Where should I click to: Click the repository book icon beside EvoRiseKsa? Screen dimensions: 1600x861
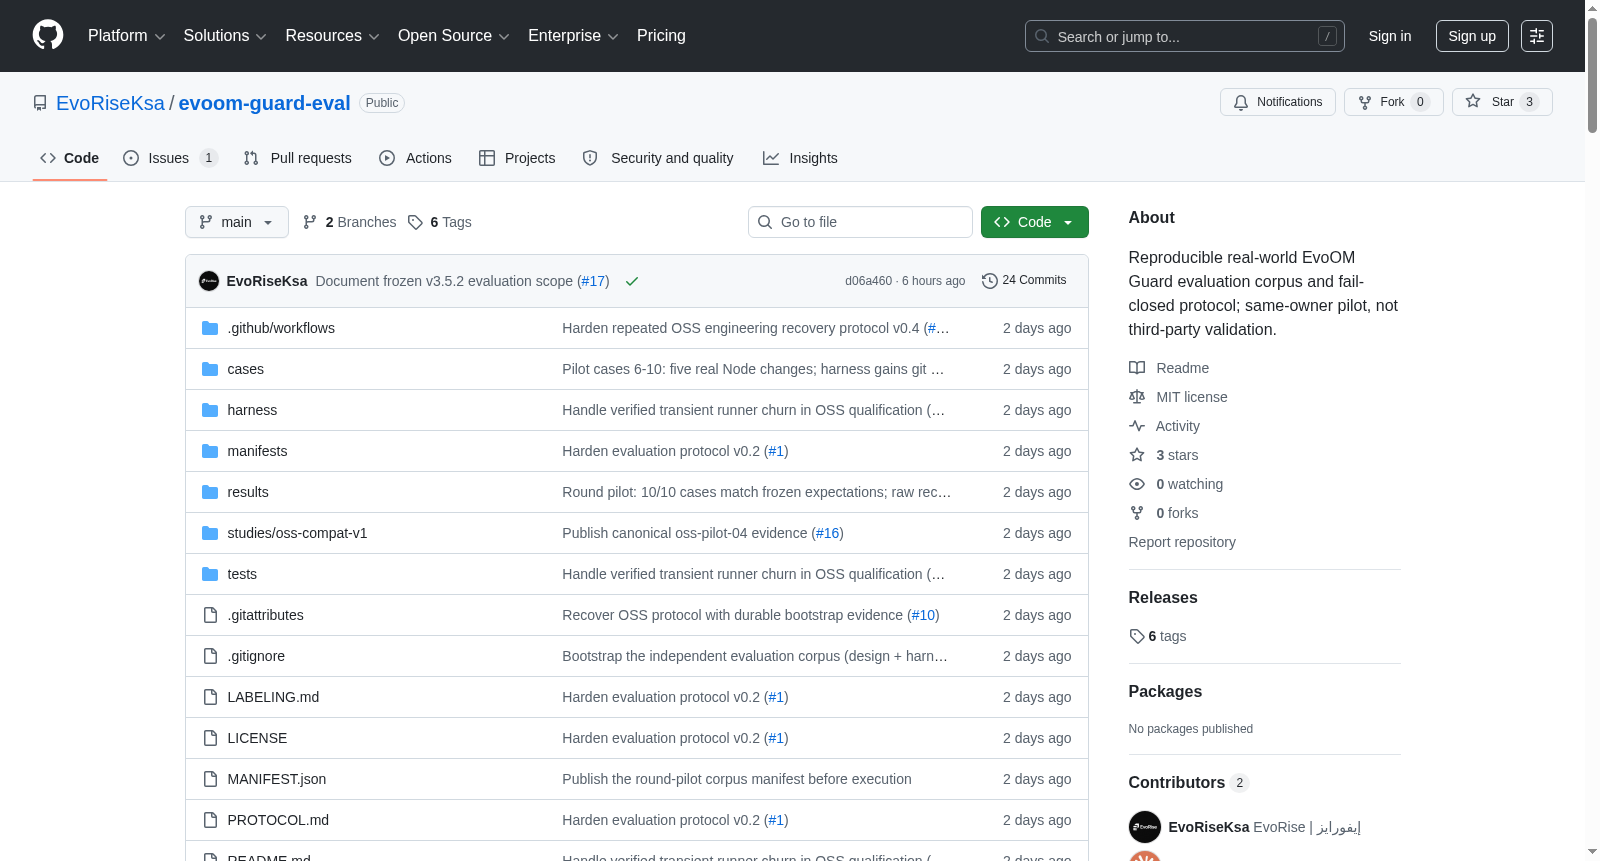[40, 103]
